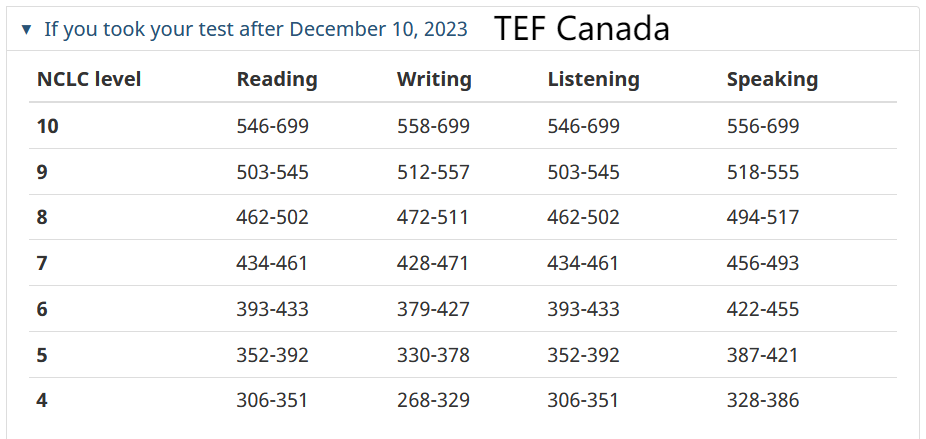This screenshot has height=439, width=926.
Task: Click Speaking score 422-455 cell
Action: click(763, 309)
